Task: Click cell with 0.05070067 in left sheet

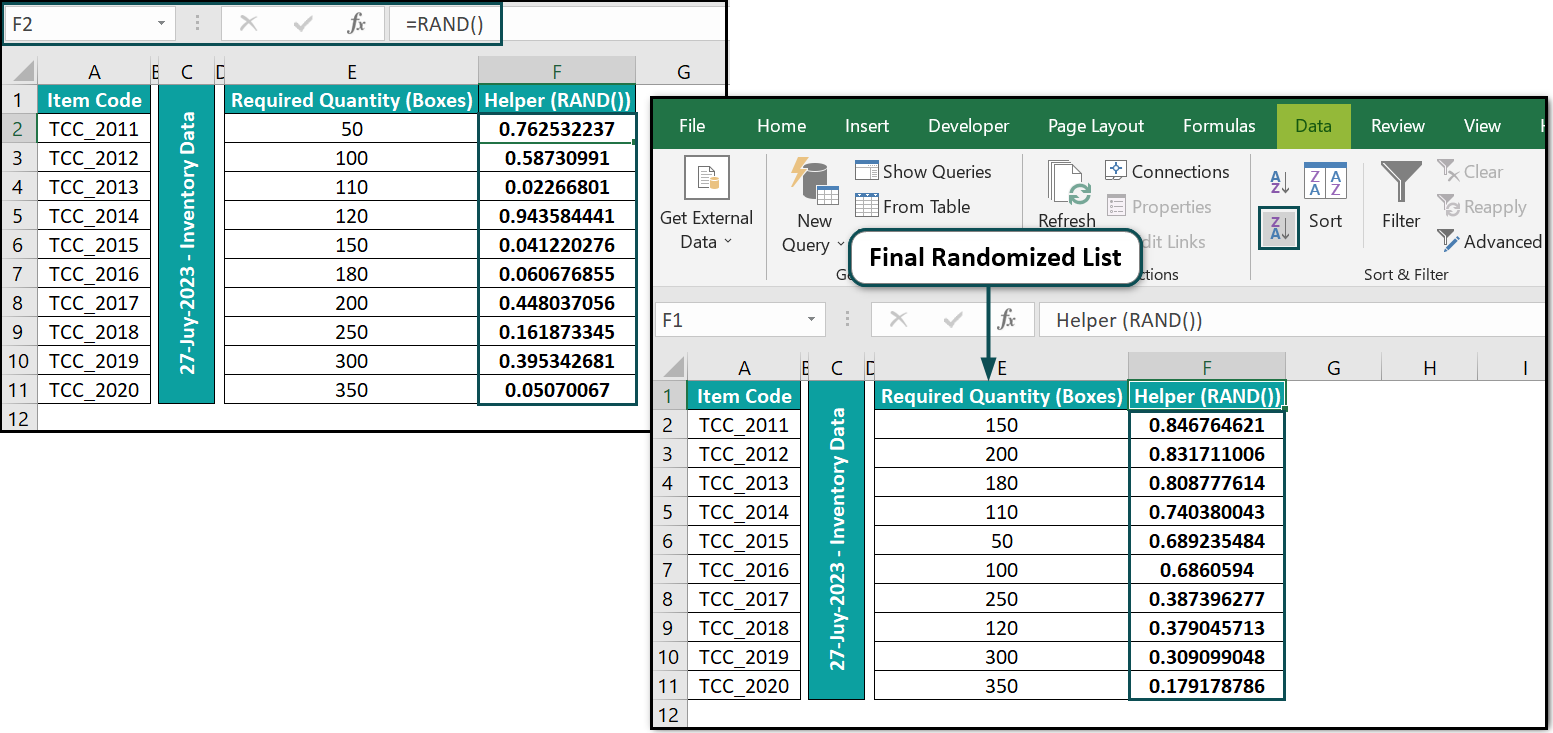Action: pos(557,390)
